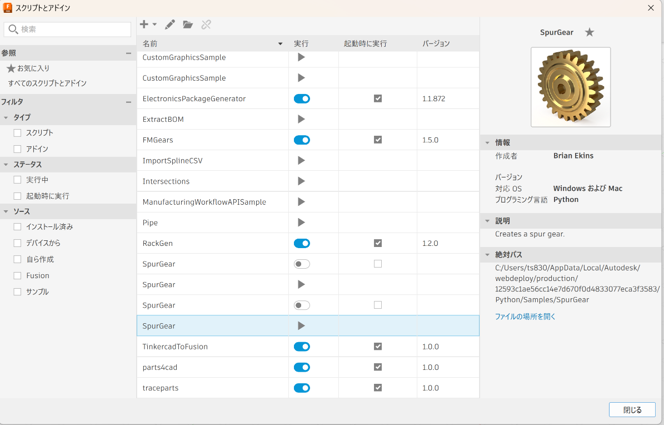Collapse the 絶対パス details section
The image size is (664, 425).
click(x=487, y=254)
